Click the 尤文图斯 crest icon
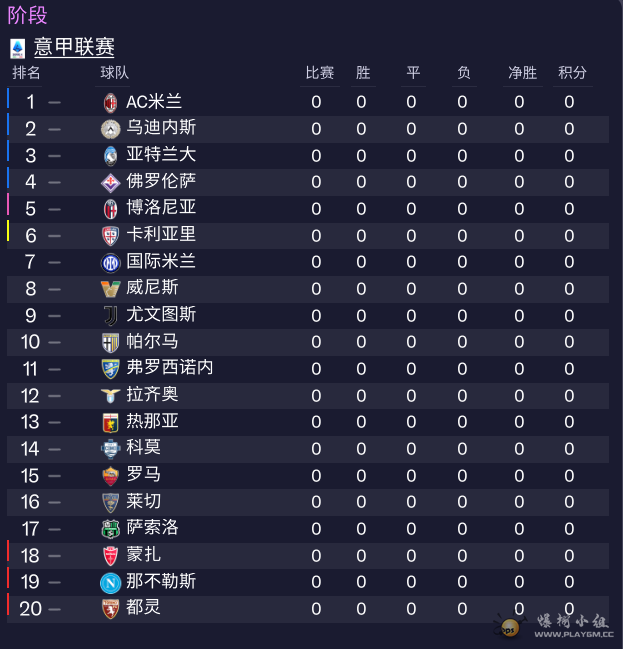The width and height of the screenshot is (623, 649). click(x=111, y=316)
